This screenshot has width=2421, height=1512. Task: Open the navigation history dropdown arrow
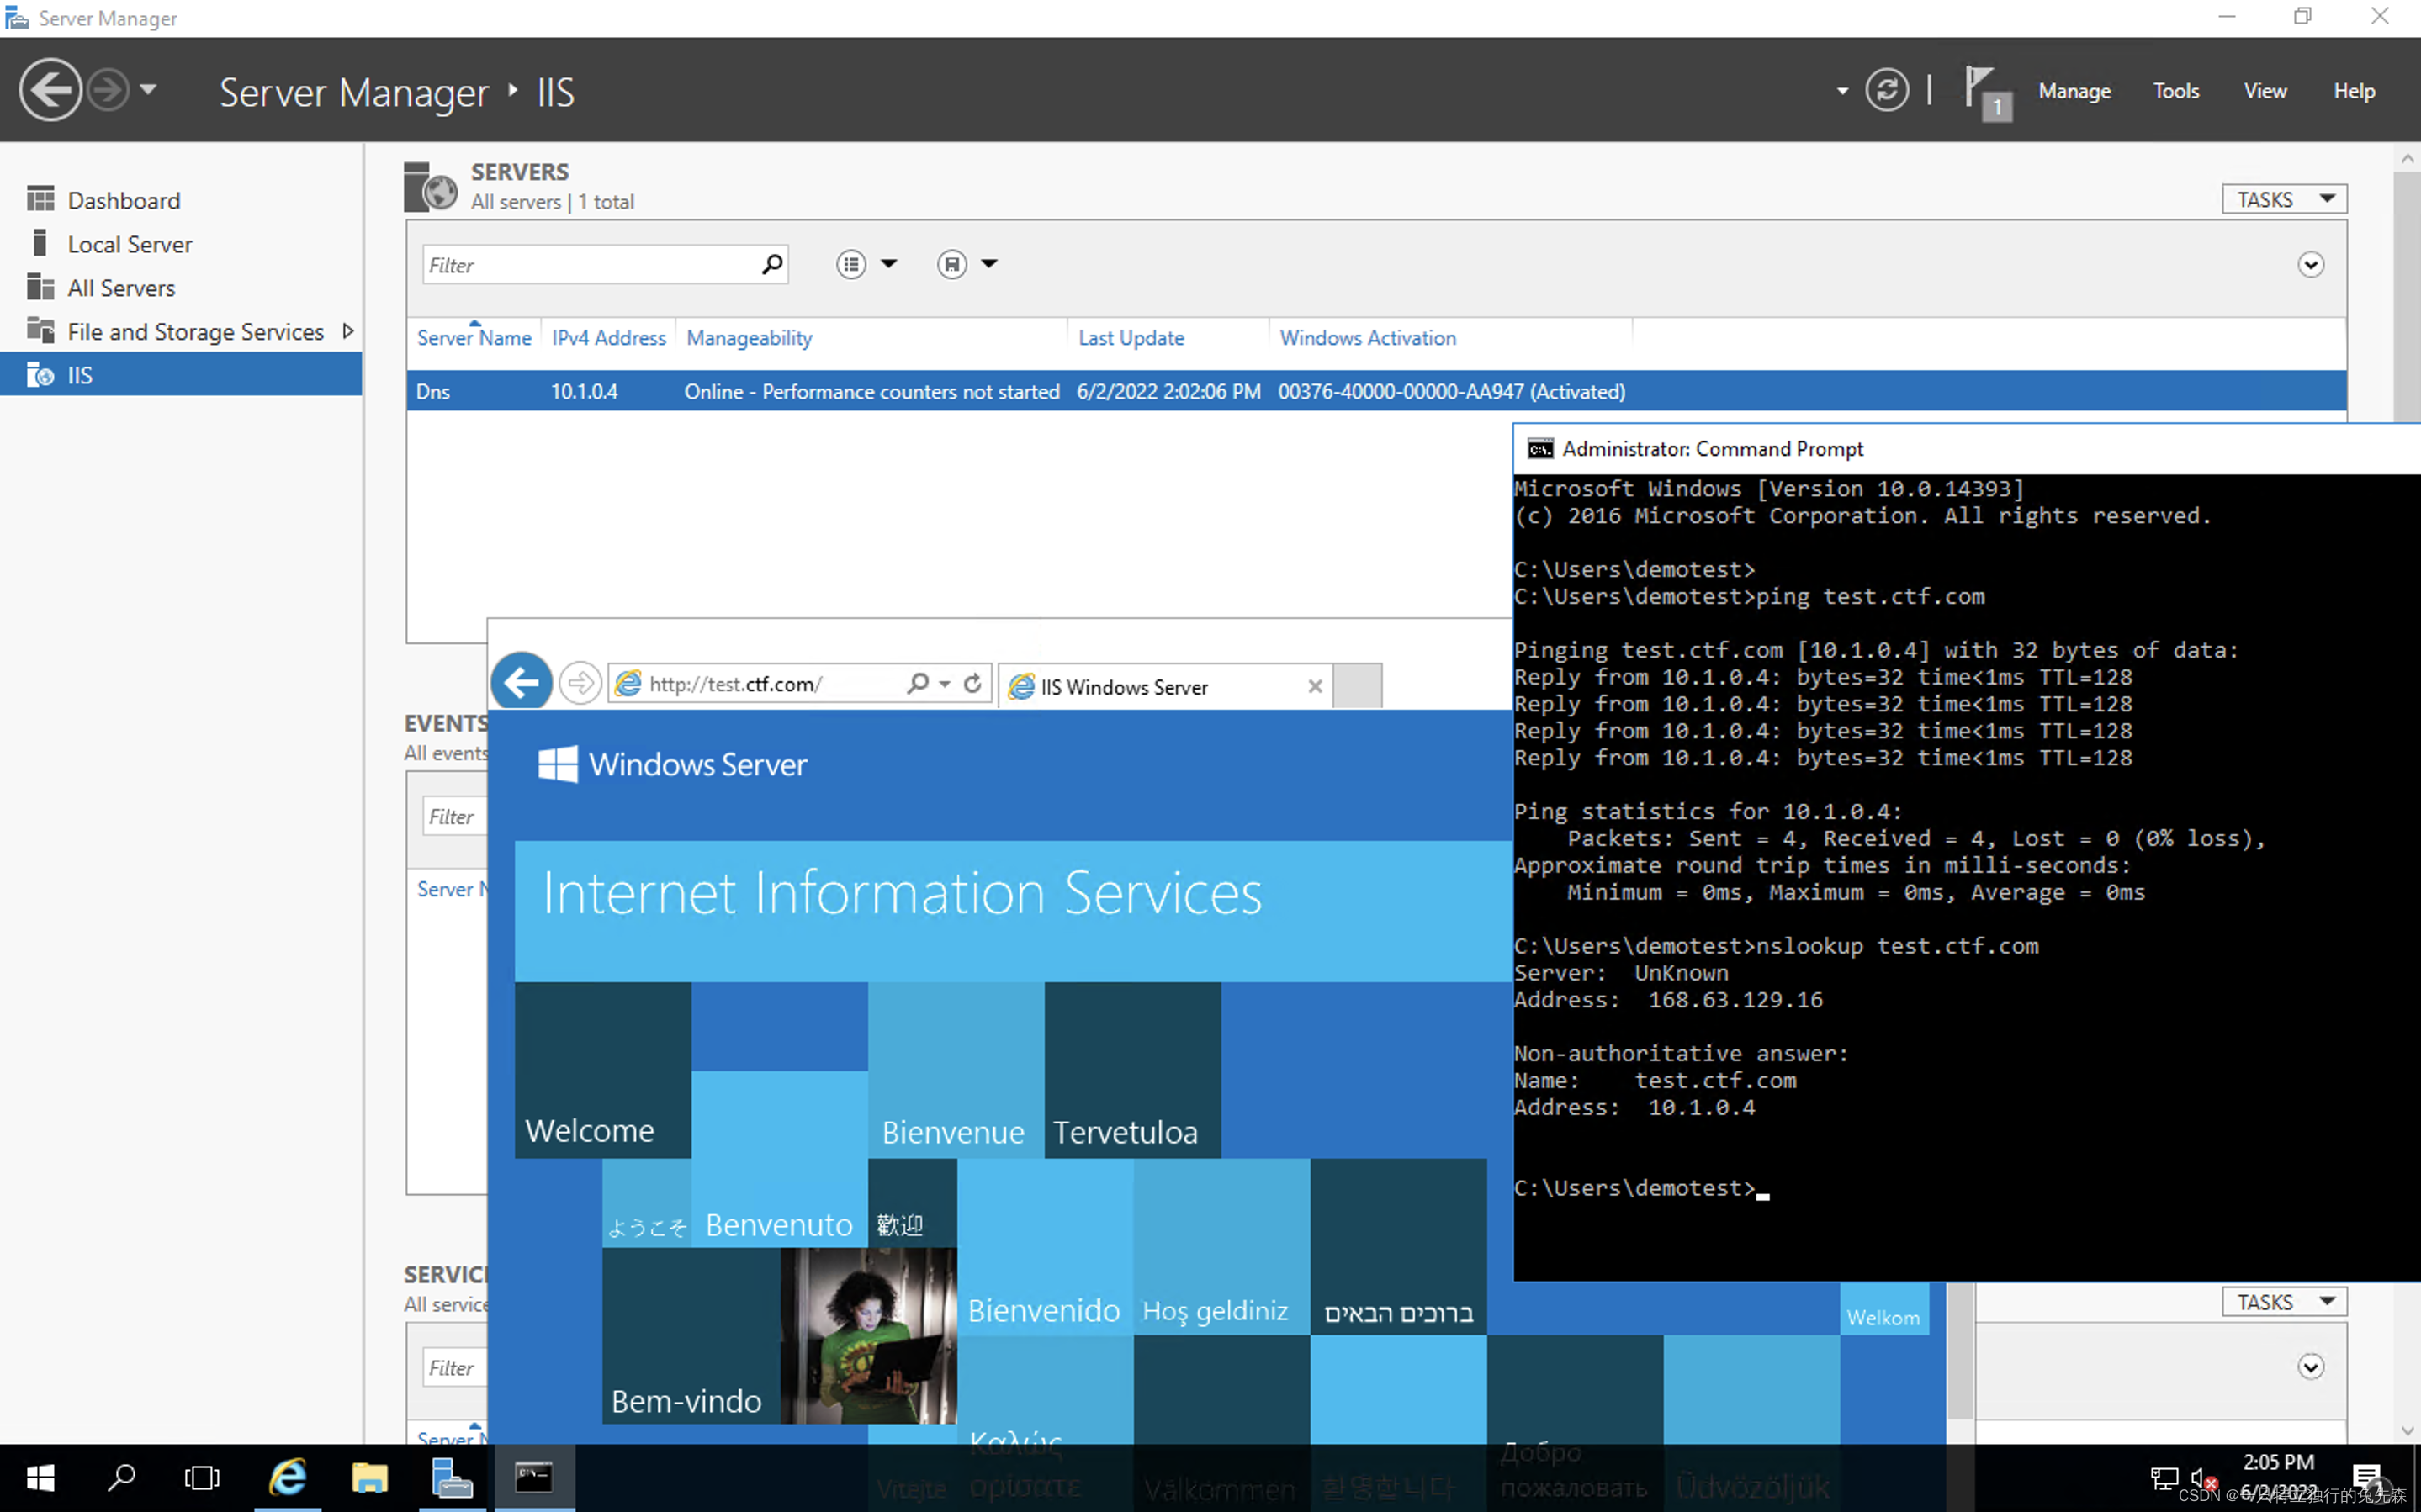148,90
